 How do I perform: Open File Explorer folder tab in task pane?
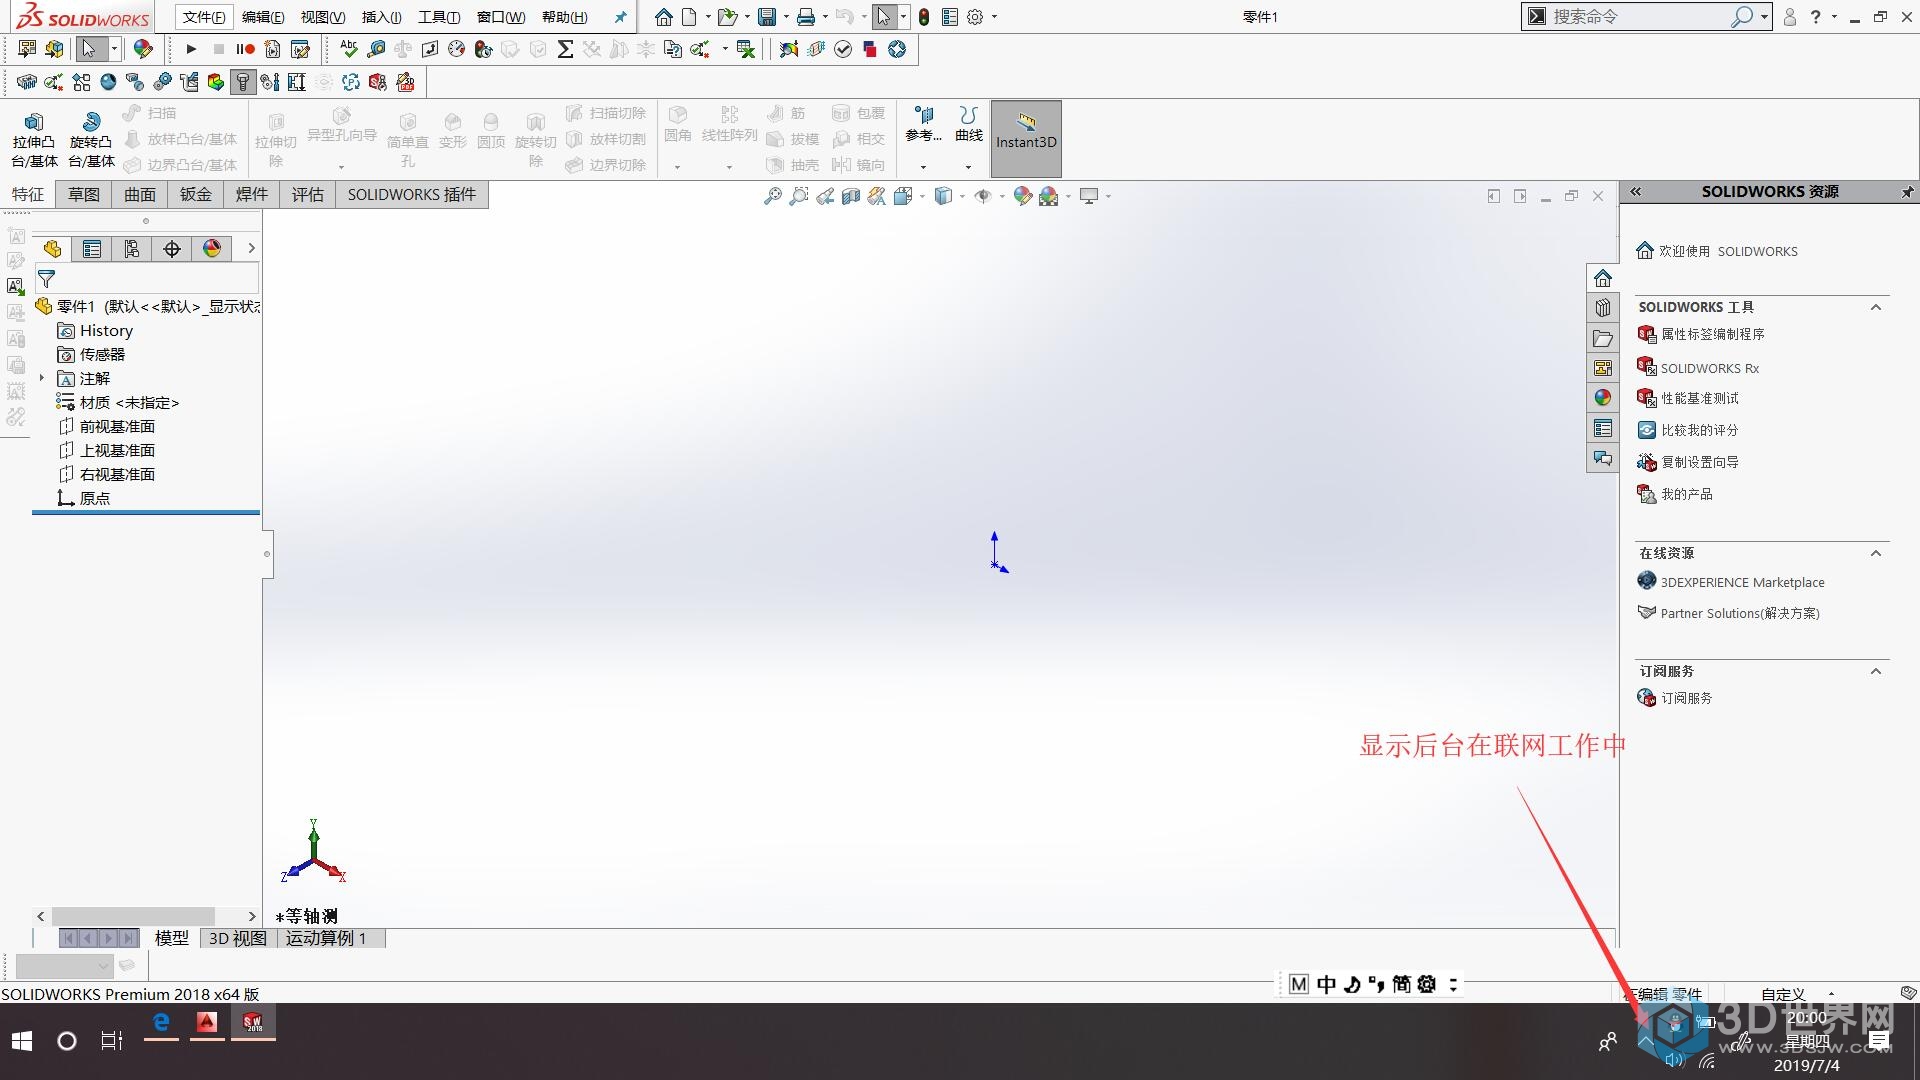coord(1603,338)
